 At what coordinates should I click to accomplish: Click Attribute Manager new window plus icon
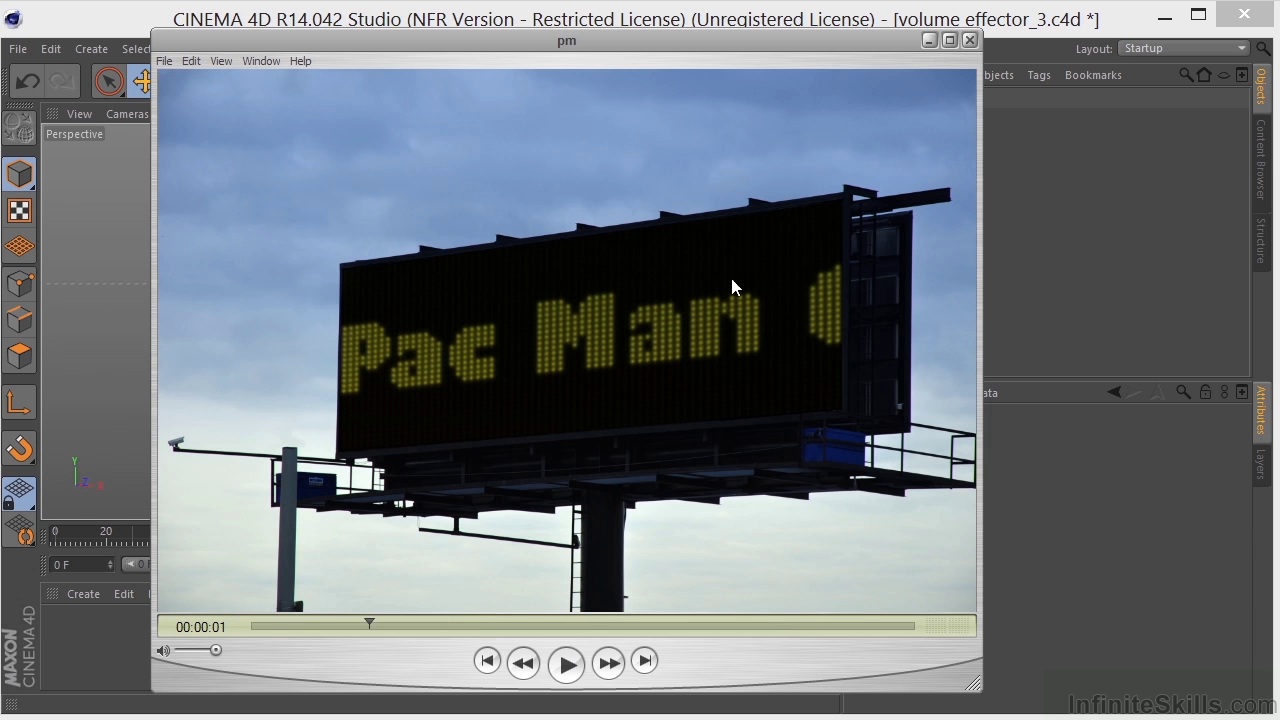1242,392
